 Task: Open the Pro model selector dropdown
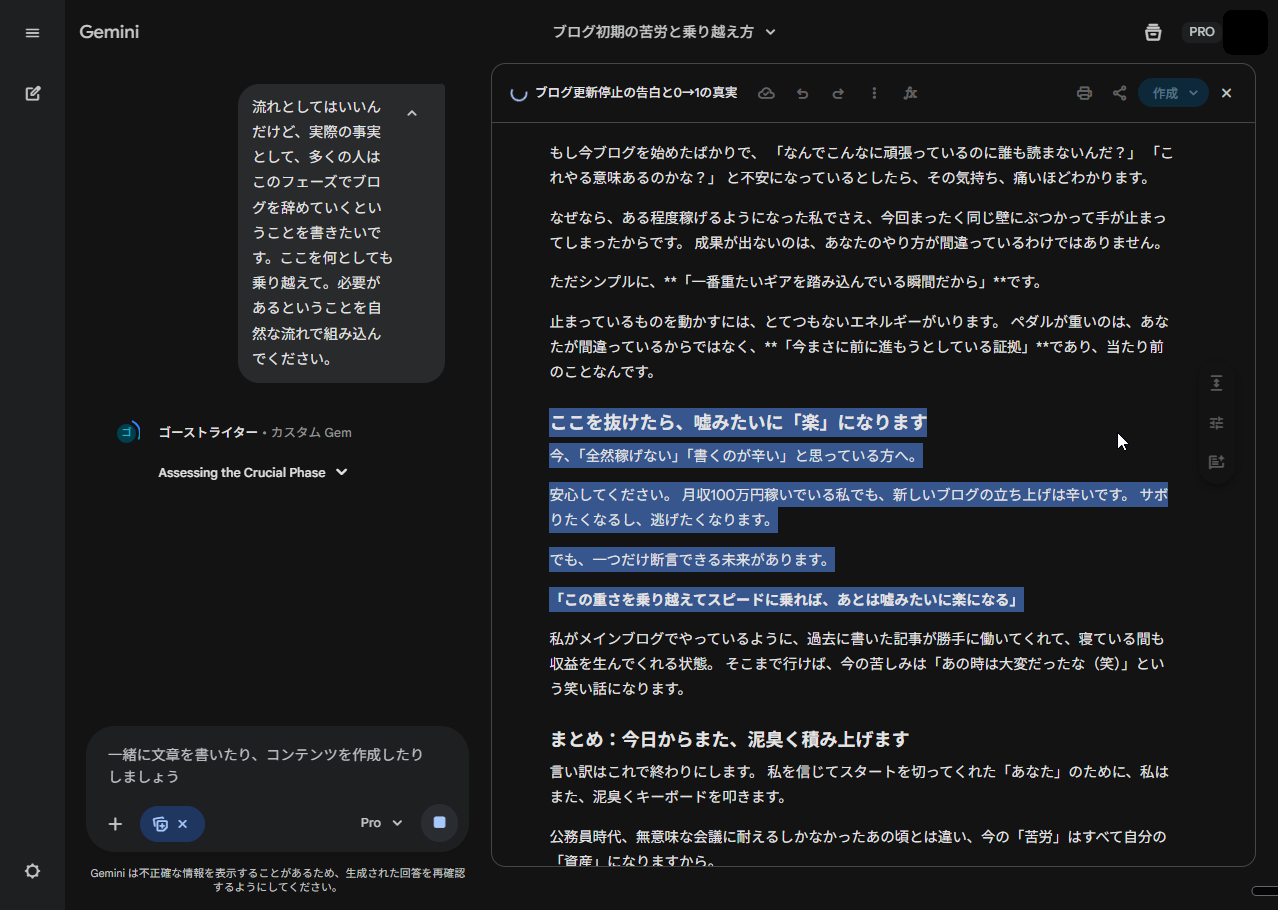[381, 823]
